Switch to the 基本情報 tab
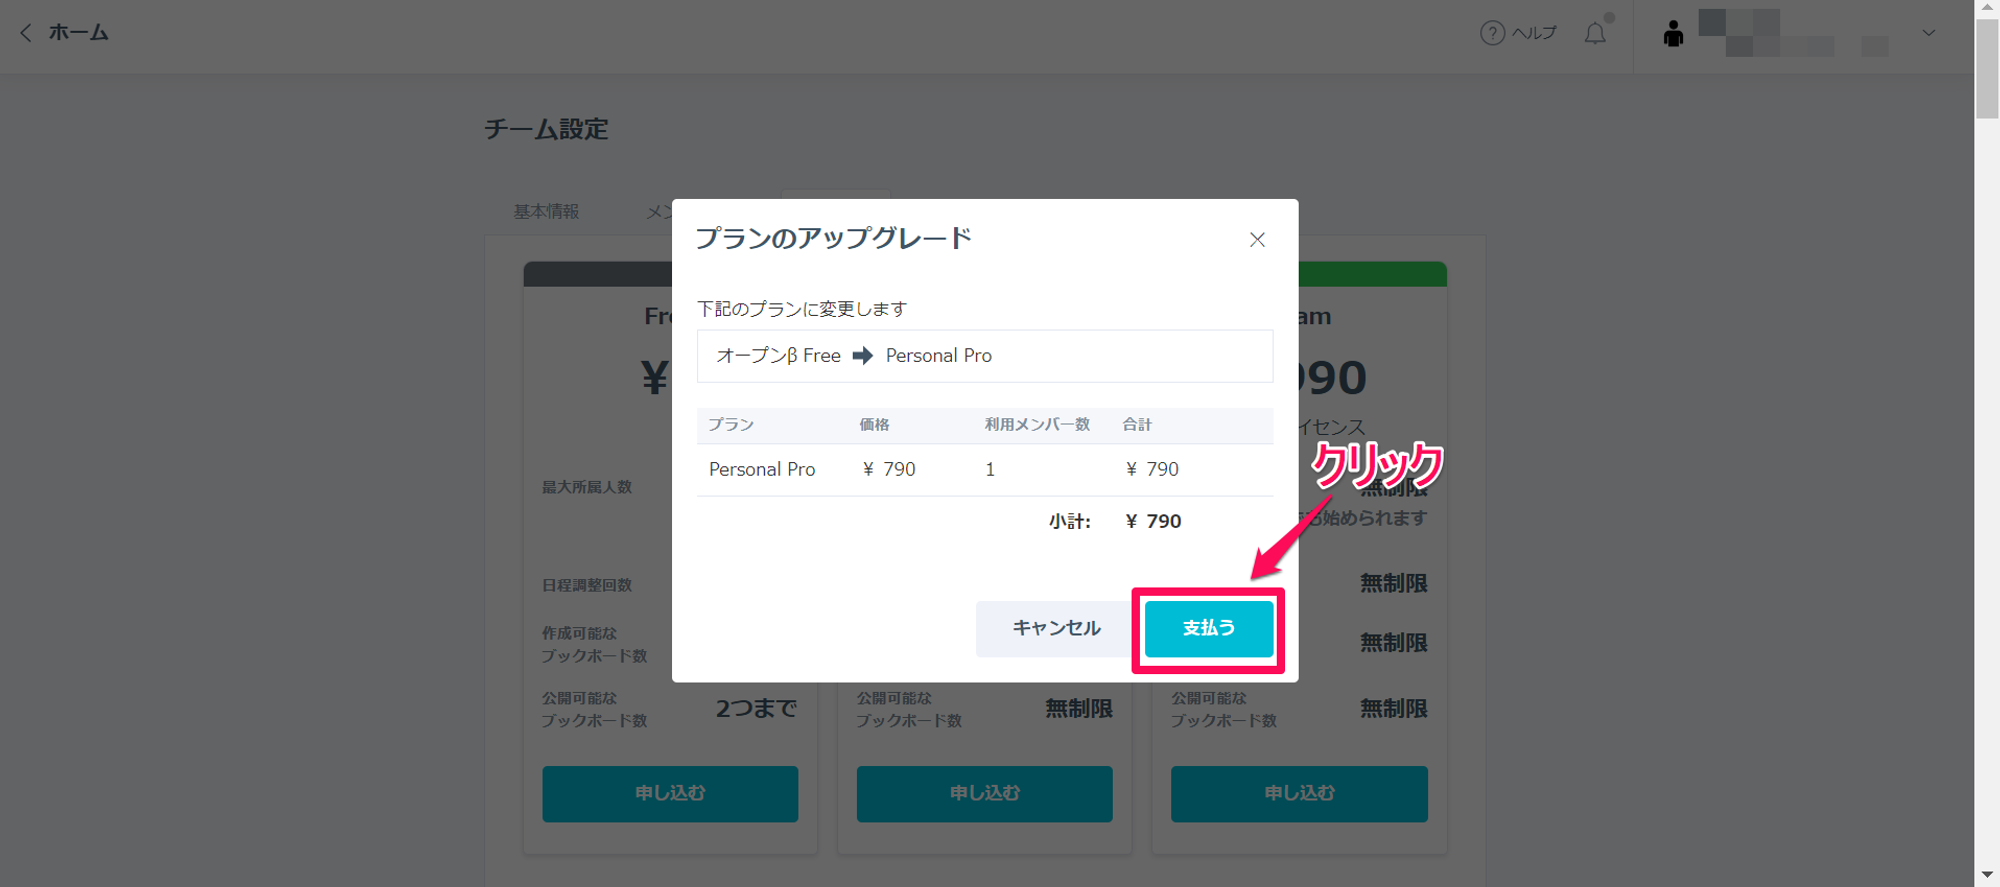The height and width of the screenshot is (887, 2000). pos(546,212)
